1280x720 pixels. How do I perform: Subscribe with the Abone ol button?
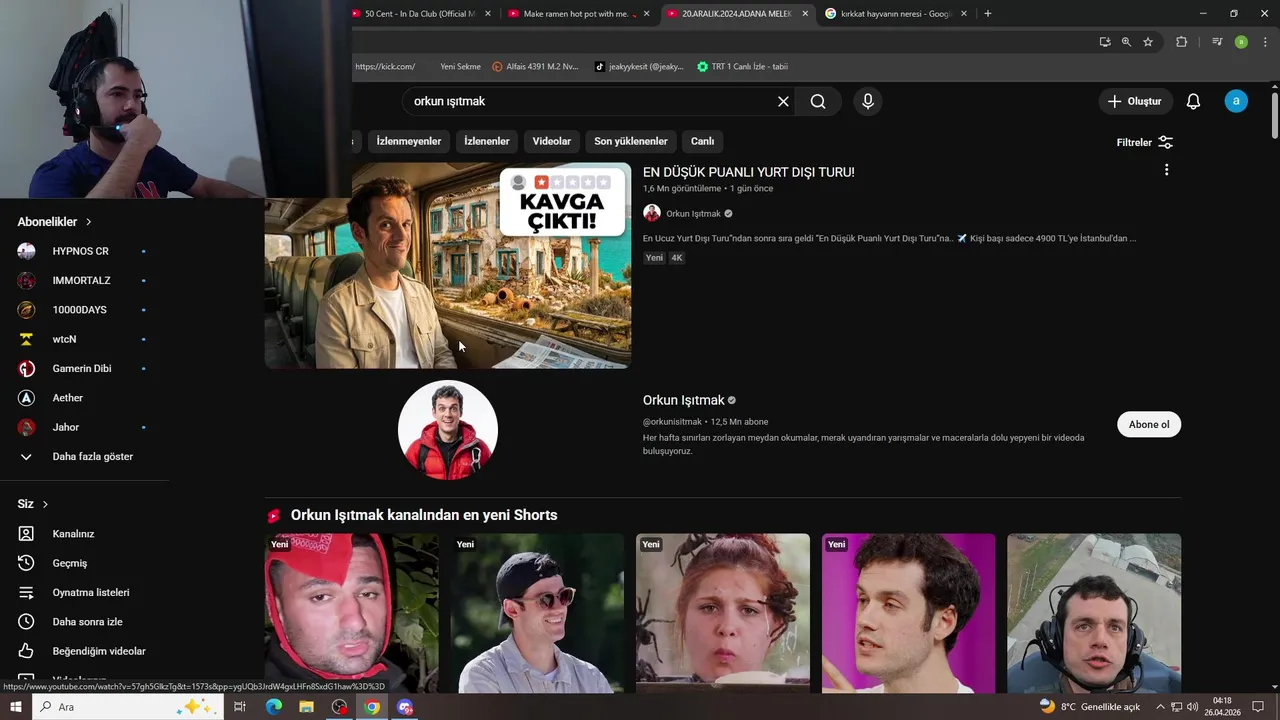pos(1149,424)
